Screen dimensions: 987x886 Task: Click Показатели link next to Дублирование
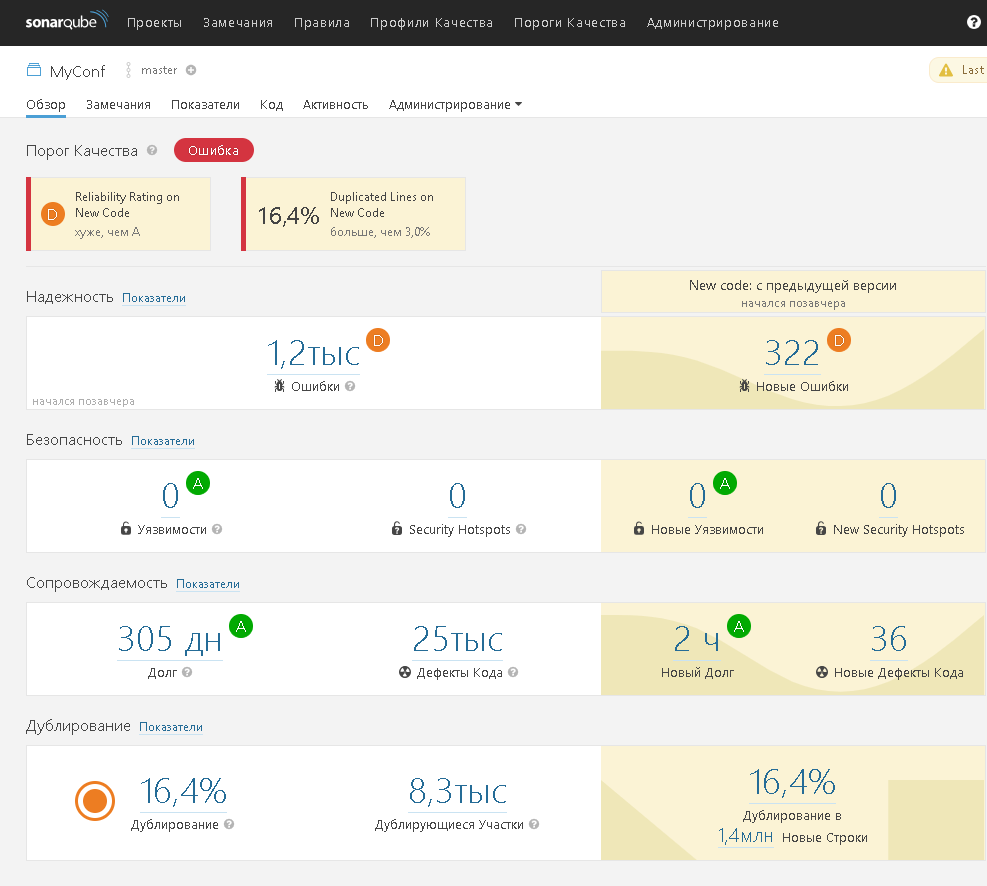[171, 727]
